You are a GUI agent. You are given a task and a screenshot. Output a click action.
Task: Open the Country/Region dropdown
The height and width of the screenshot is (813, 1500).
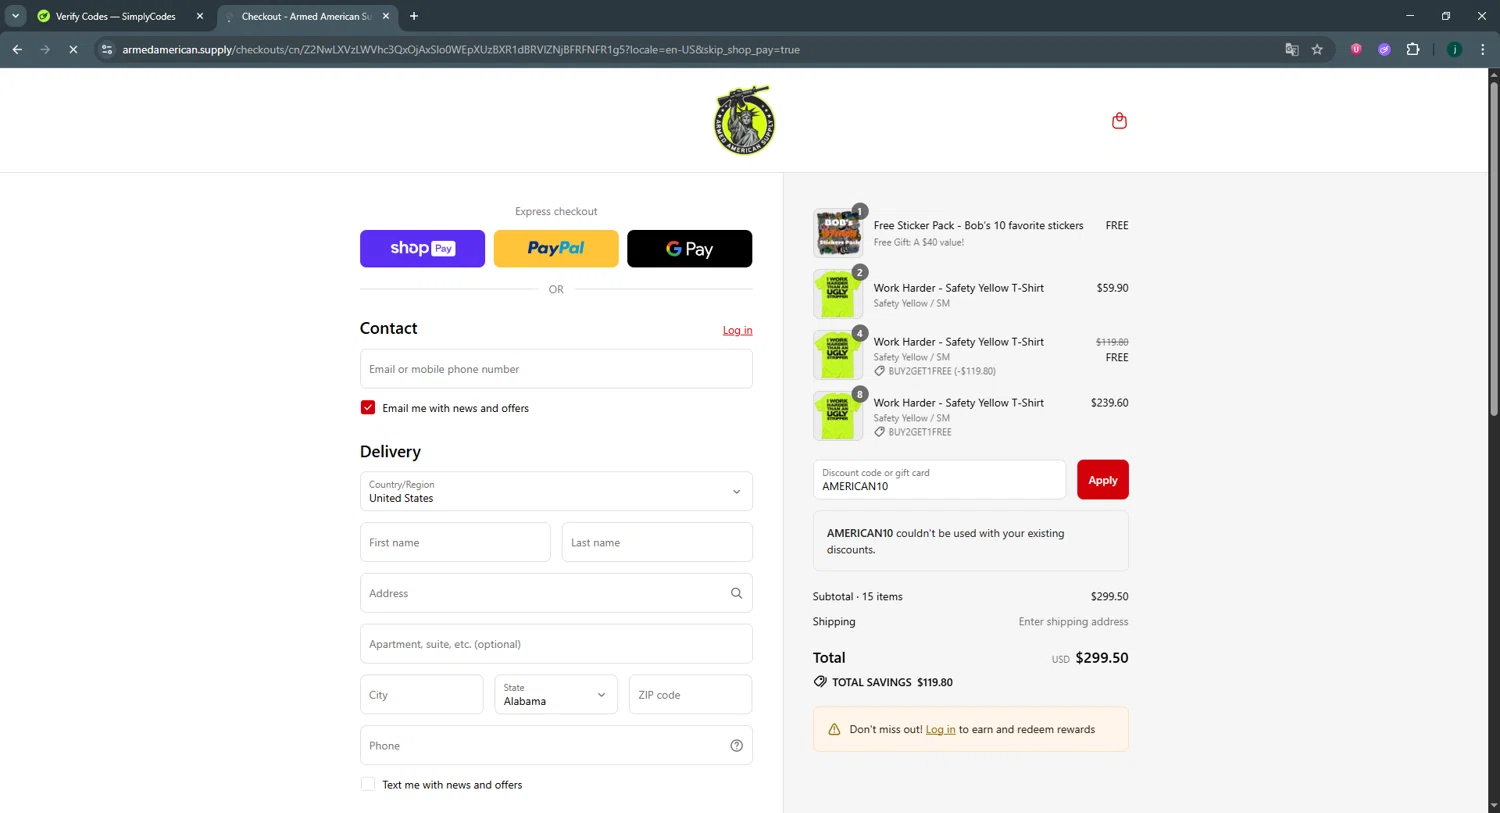[556, 491]
